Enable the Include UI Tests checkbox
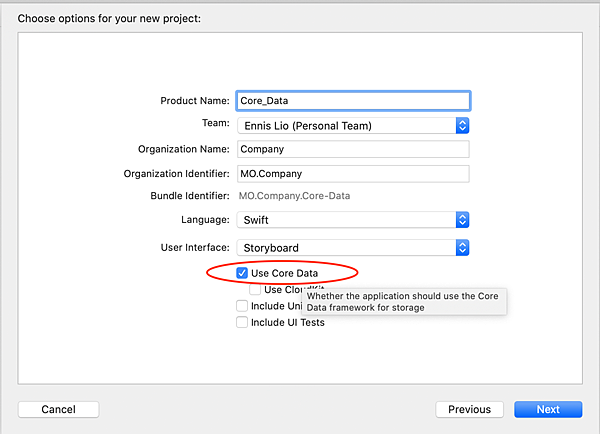 (242, 323)
